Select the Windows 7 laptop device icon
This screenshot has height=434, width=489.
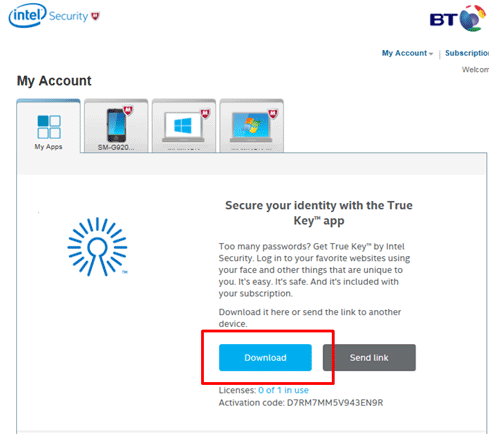coord(251,128)
